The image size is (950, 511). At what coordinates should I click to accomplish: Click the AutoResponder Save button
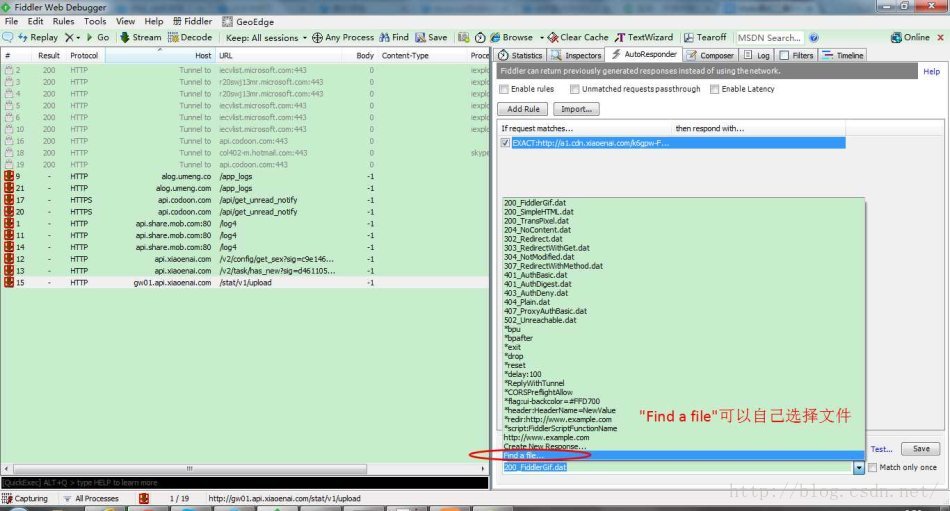921,449
